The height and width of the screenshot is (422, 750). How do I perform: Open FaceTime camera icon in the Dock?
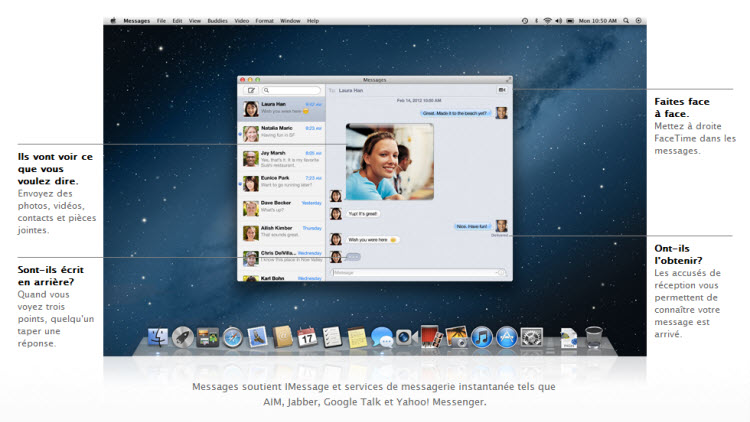coord(407,337)
